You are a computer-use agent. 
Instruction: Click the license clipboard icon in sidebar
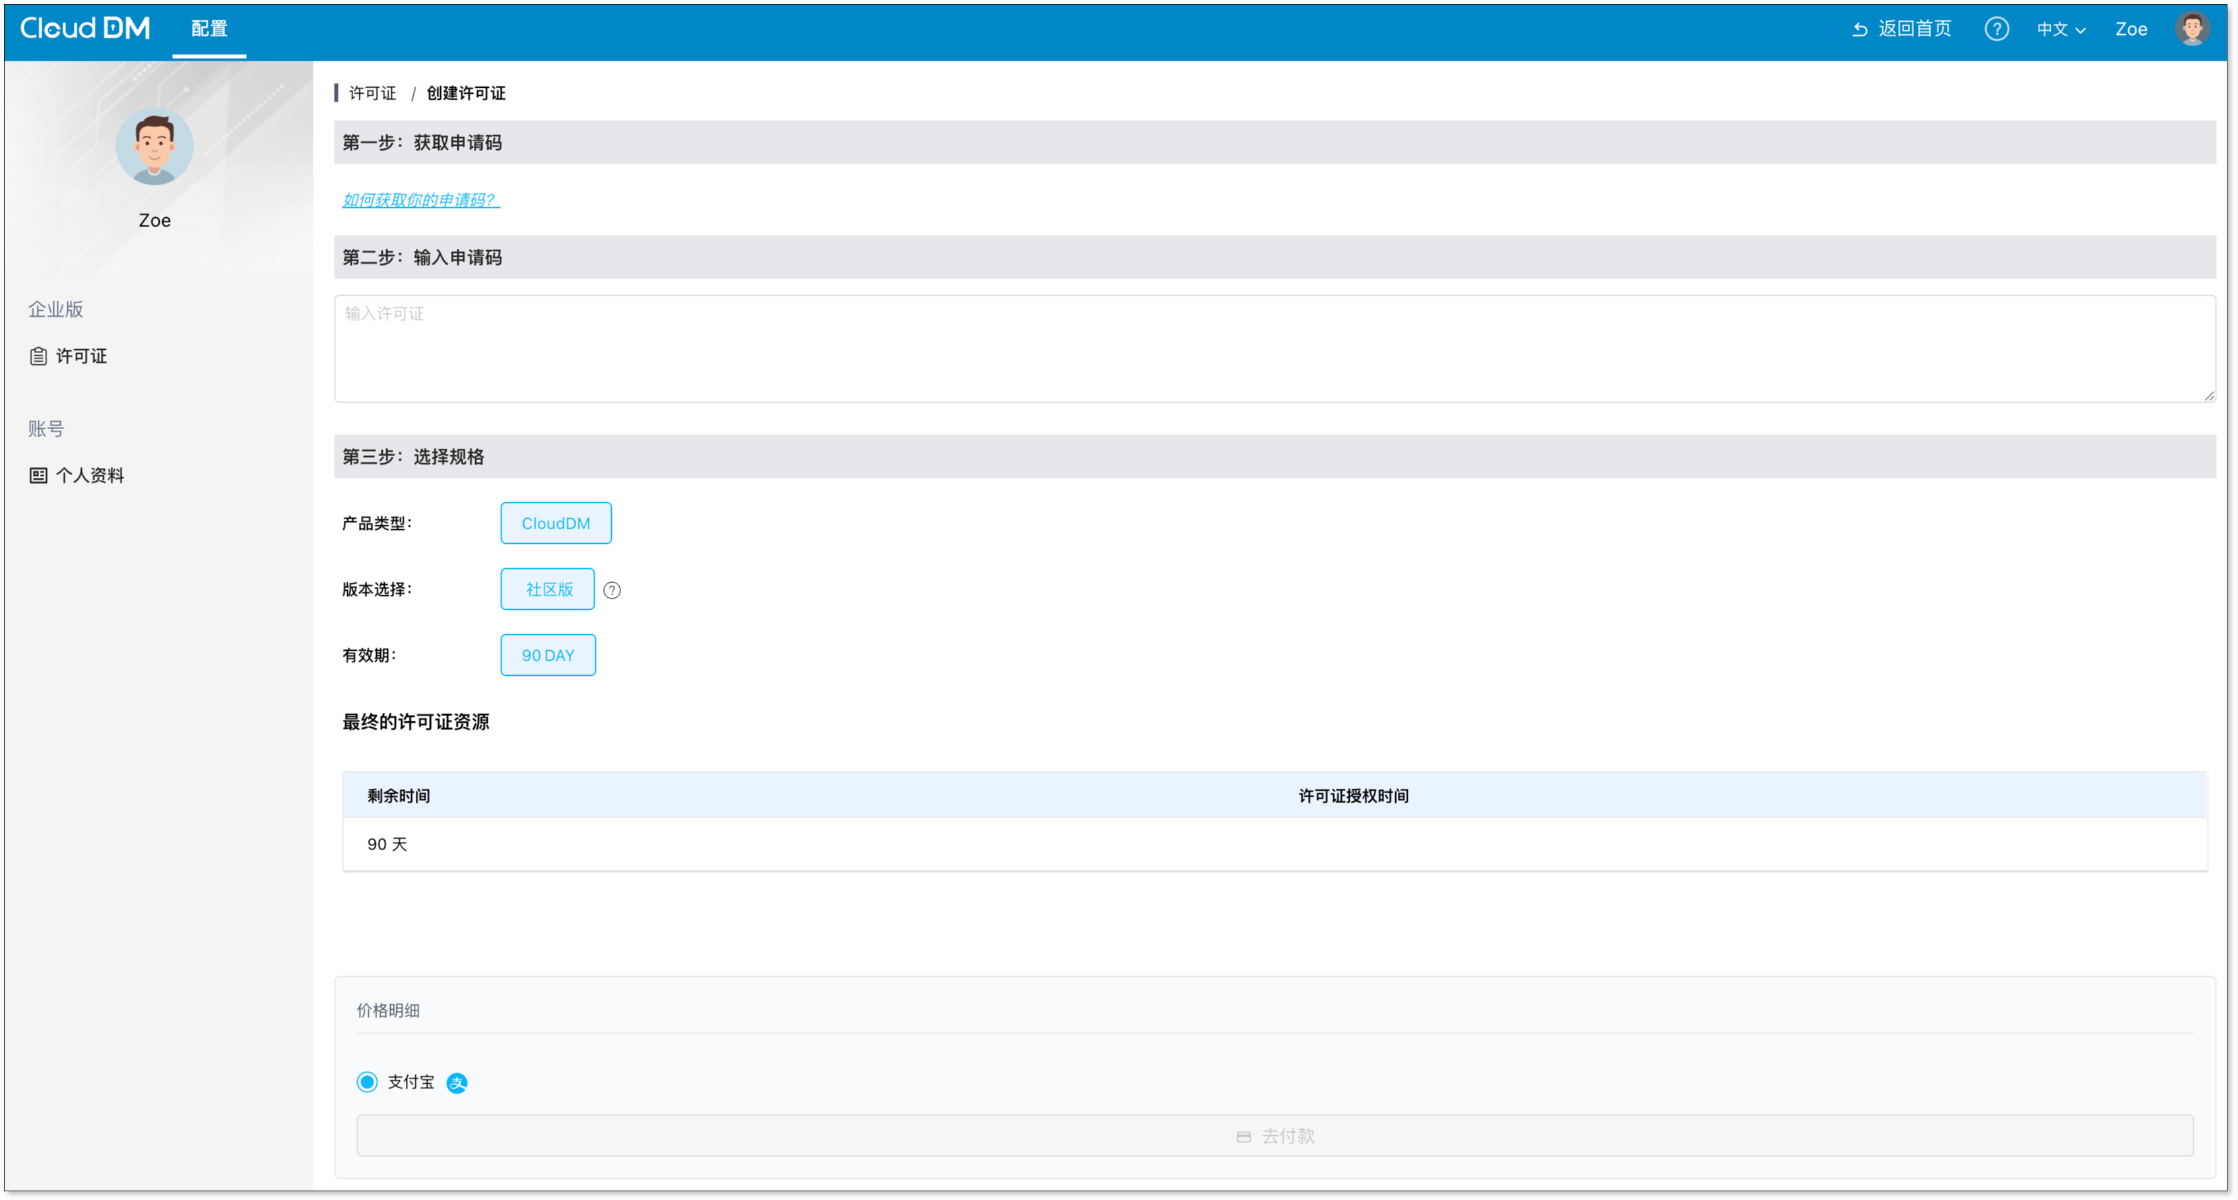pyautogui.click(x=38, y=356)
